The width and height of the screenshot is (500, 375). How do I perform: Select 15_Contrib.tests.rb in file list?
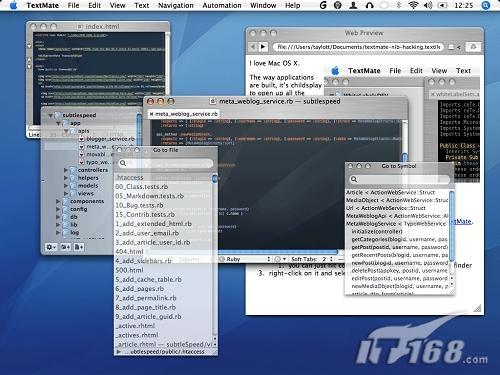tap(163, 215)
